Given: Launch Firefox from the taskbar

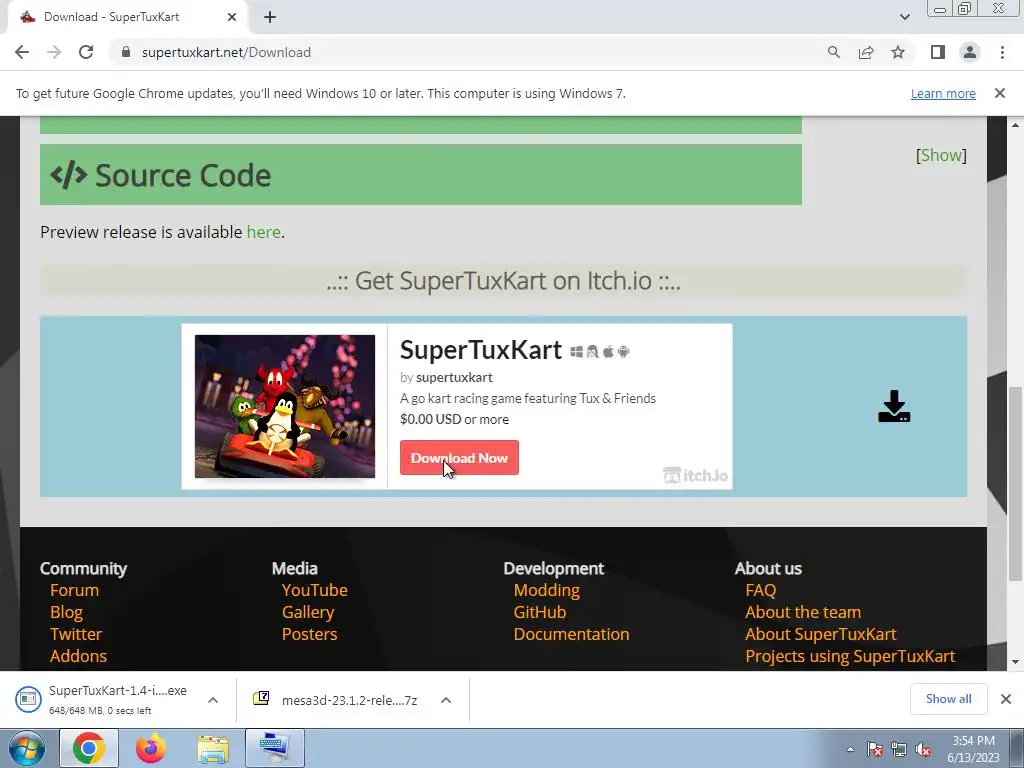Looking at the screenshot, I should [151, 748].
